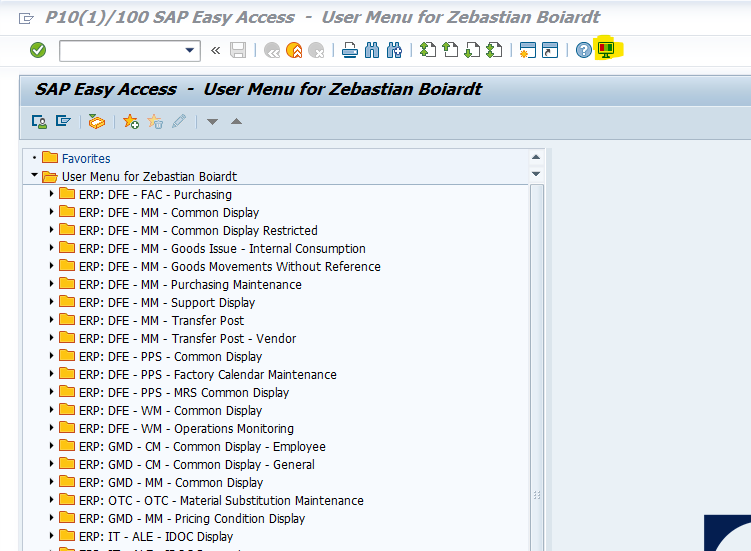The image size is (751, 551).
Task: Go to Last Page icon
Action: [494, 50]
